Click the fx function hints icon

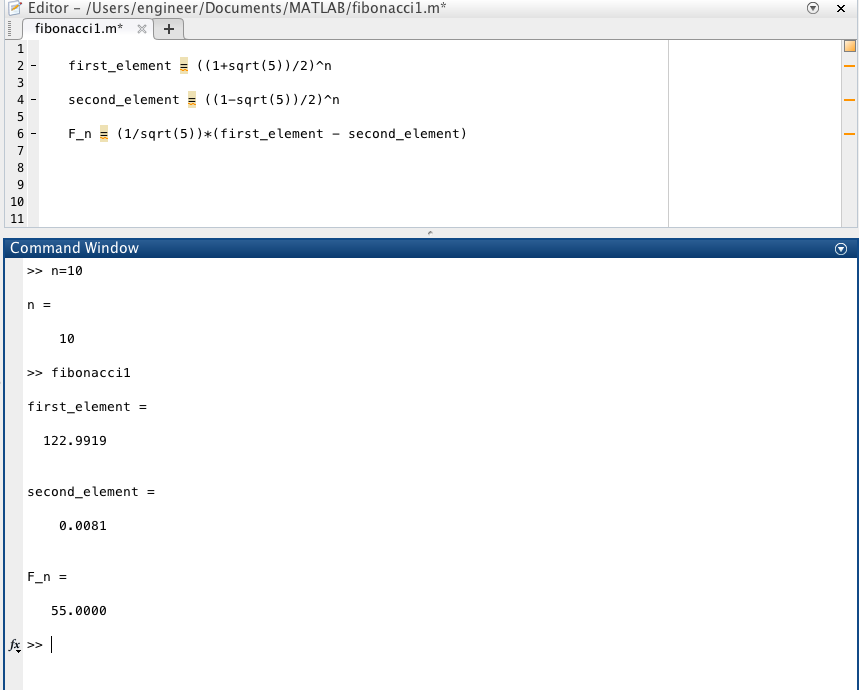click(12, 646)
